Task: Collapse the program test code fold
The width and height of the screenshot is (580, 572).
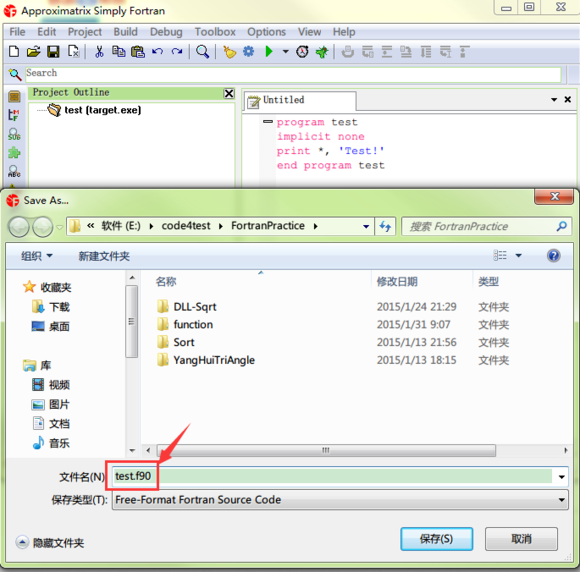Action: (267, 121)
